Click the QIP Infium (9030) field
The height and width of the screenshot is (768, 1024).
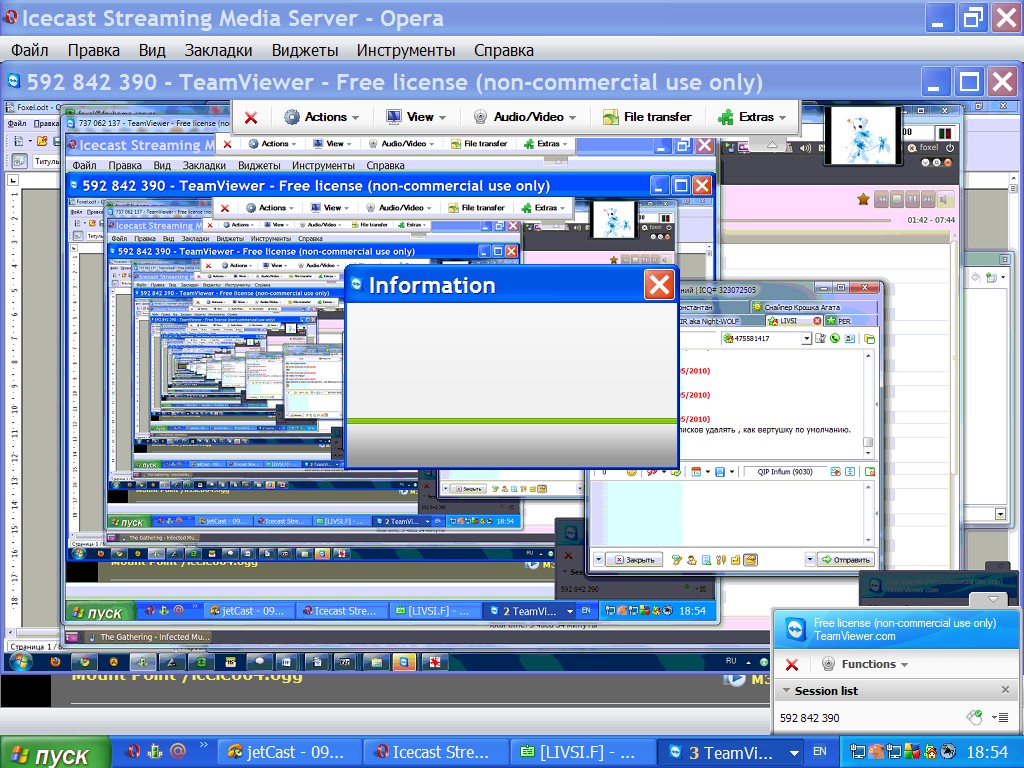pos(784,472)
